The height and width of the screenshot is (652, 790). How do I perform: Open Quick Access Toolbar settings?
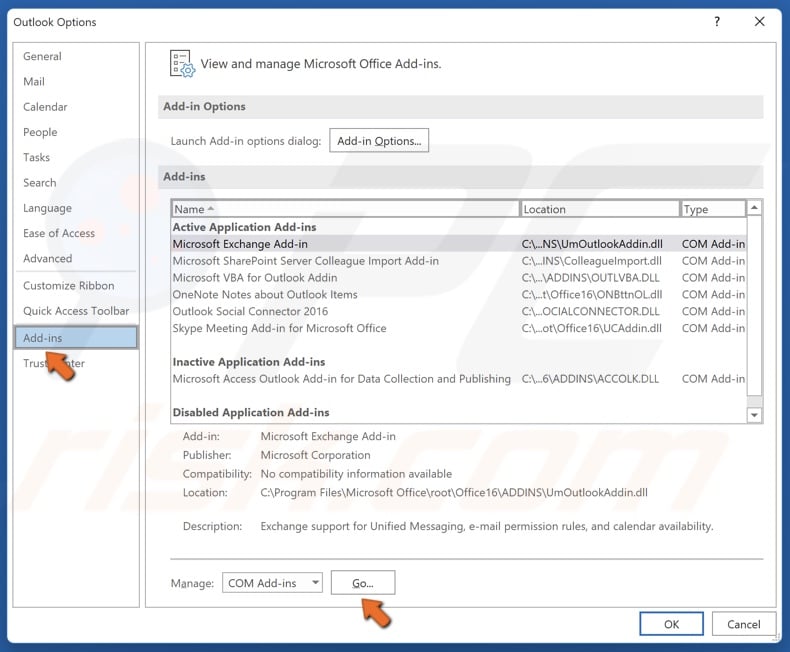pyautogui.click(x=76, y=311)
